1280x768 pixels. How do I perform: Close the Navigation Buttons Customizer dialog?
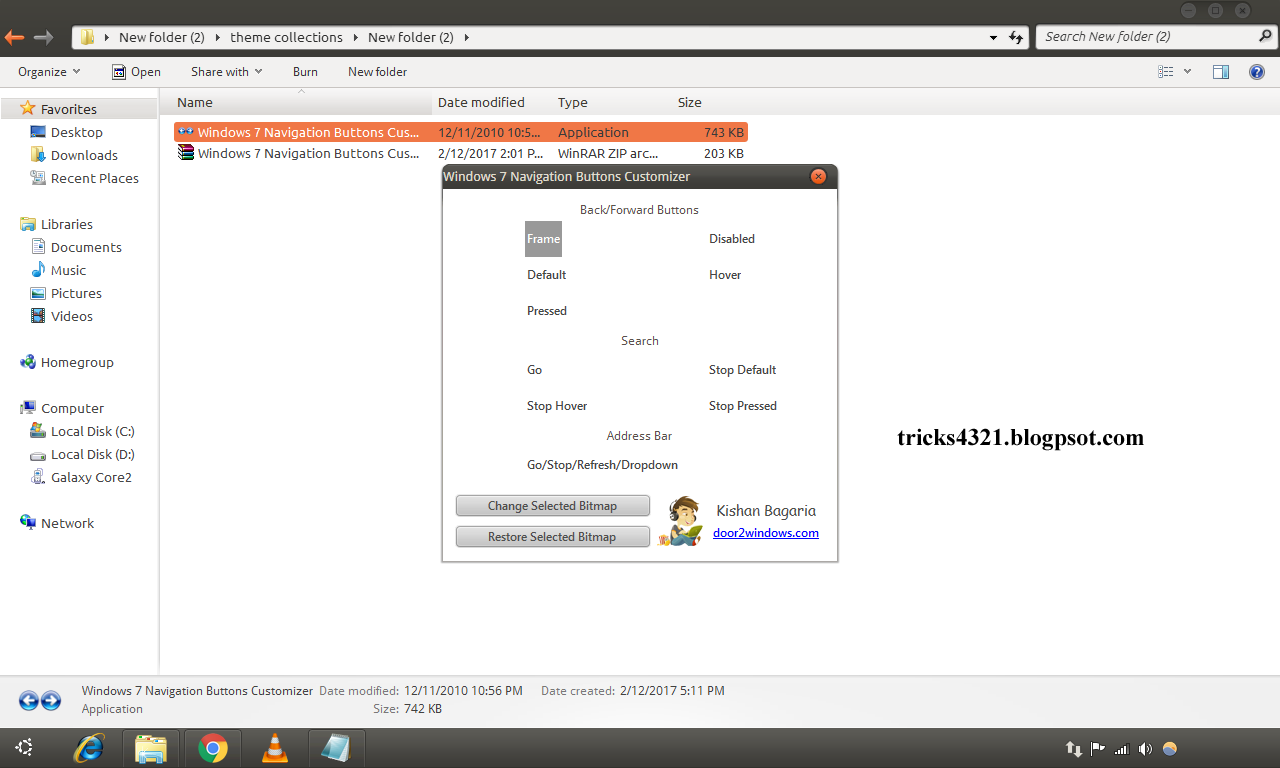(818, 177)
